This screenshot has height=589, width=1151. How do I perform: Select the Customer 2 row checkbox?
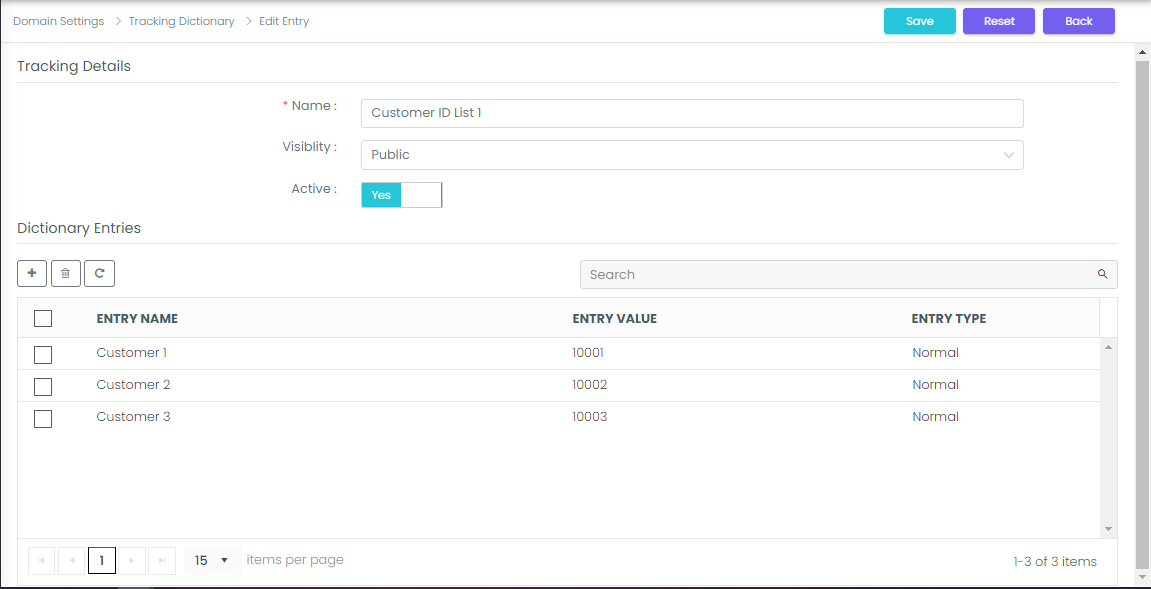coord(43,387)
